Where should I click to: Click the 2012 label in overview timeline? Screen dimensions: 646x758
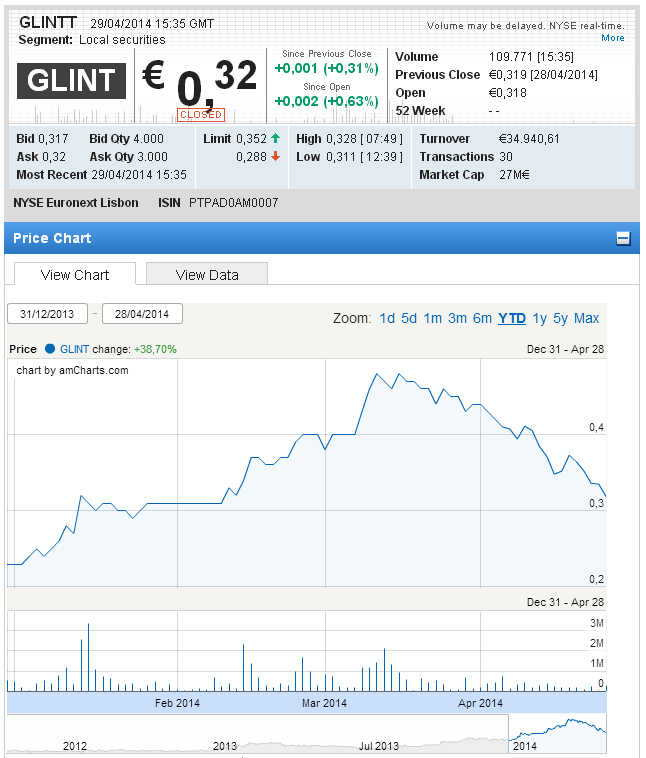coord(75,746)
